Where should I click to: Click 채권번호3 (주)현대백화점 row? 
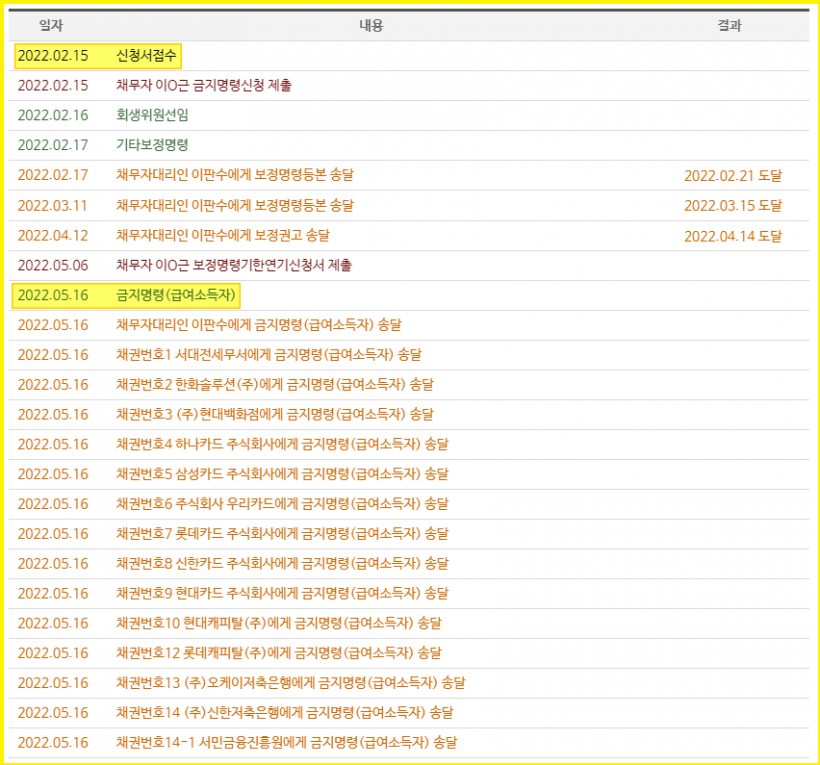[x=409, y=414]
